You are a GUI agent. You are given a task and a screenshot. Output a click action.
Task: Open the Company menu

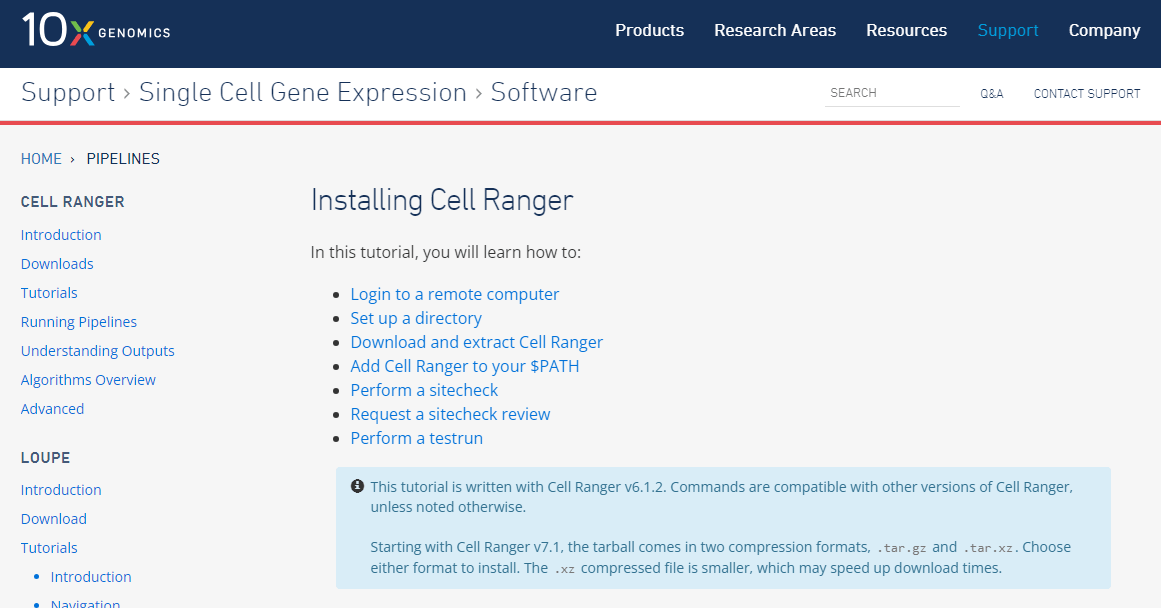(x=1104, y=30)
